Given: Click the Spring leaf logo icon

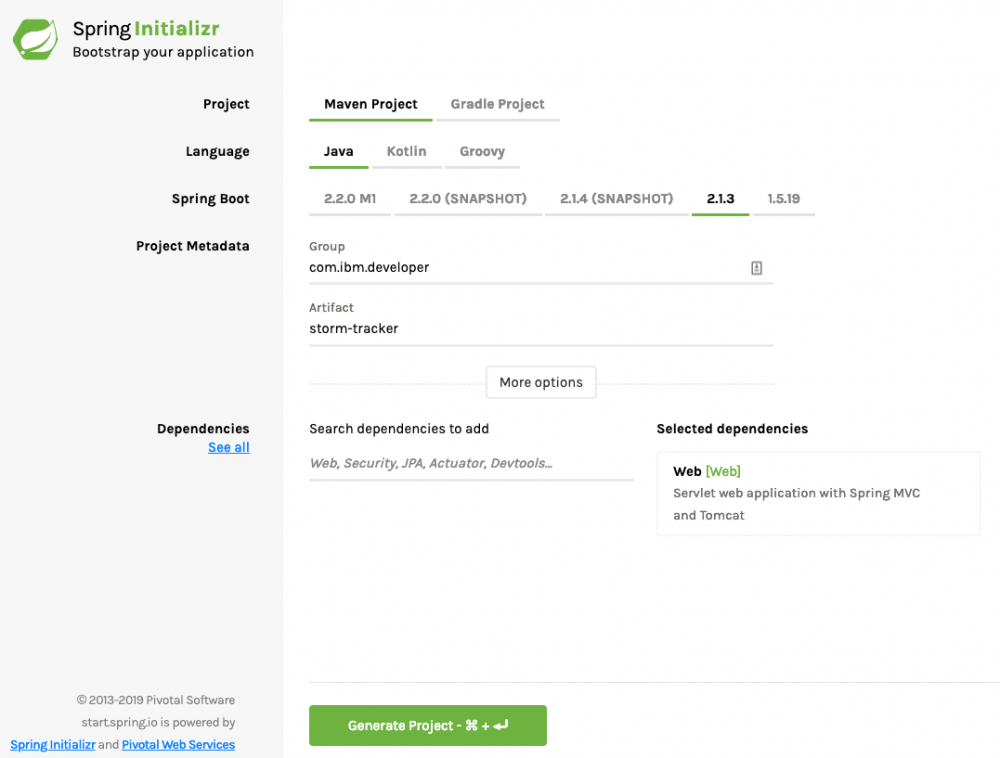Looking at the screenshot, I should coord(35,38).
